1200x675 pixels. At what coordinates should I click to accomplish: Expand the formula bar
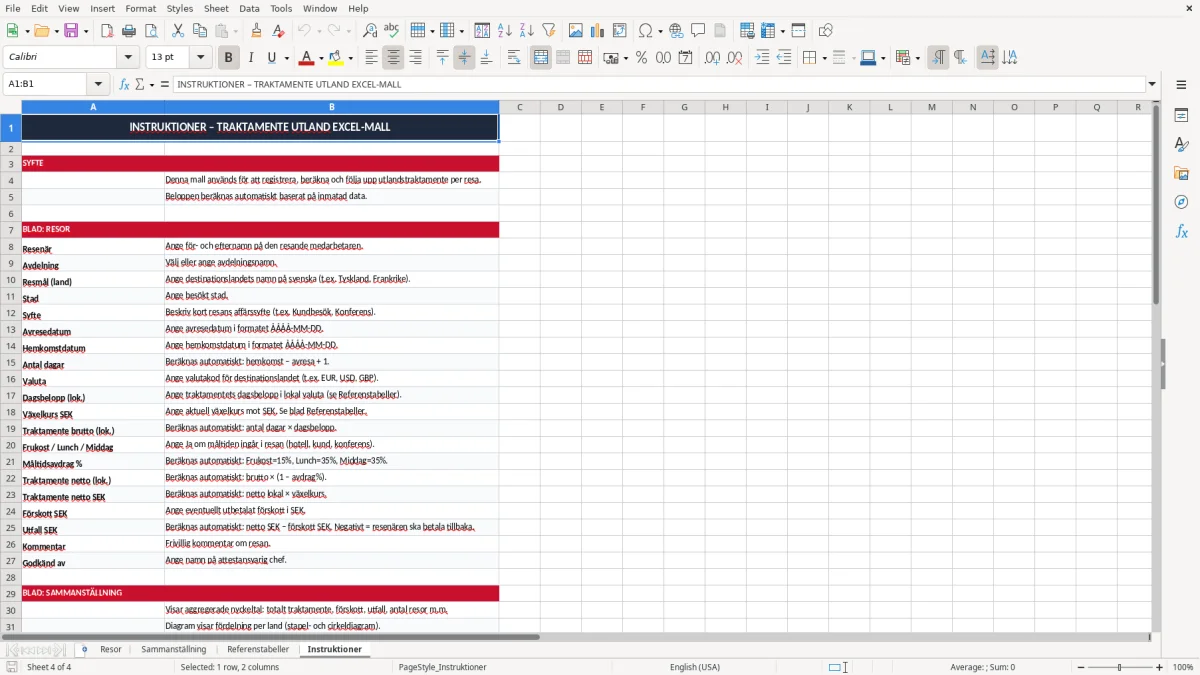[1152, 84]
